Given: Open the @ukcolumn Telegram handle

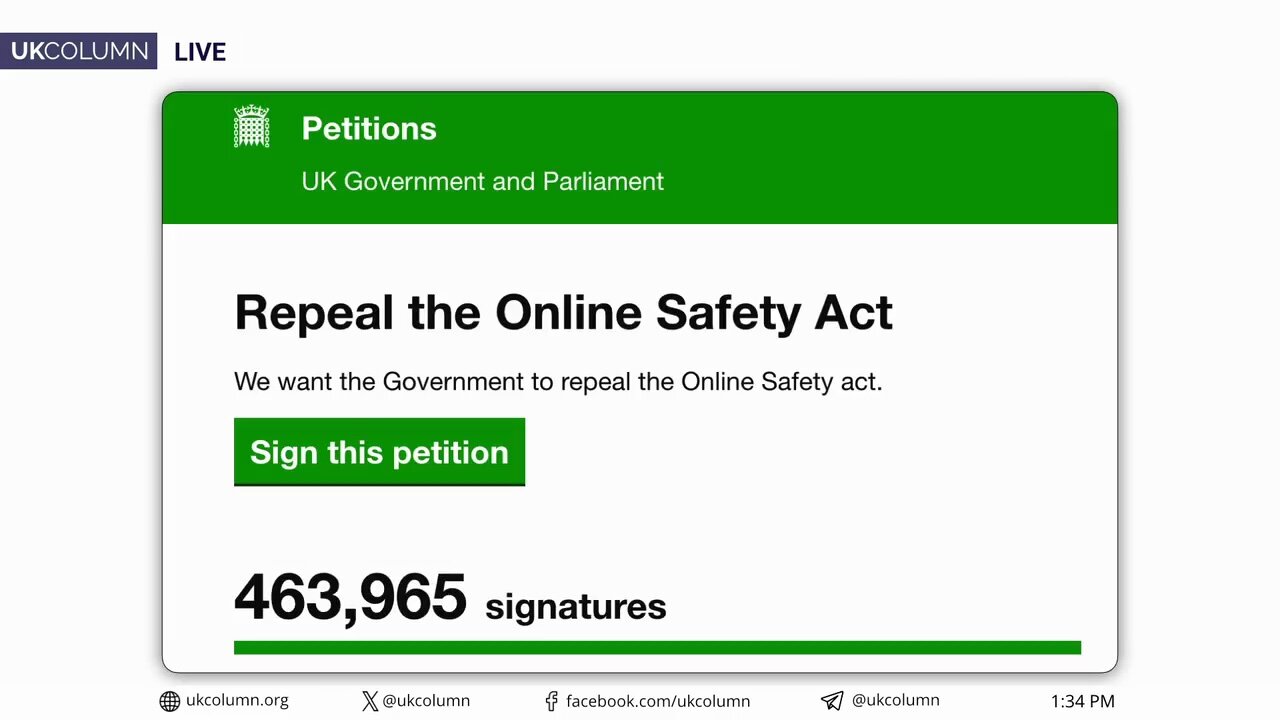Looking at the screenshot, I should 895,700.
